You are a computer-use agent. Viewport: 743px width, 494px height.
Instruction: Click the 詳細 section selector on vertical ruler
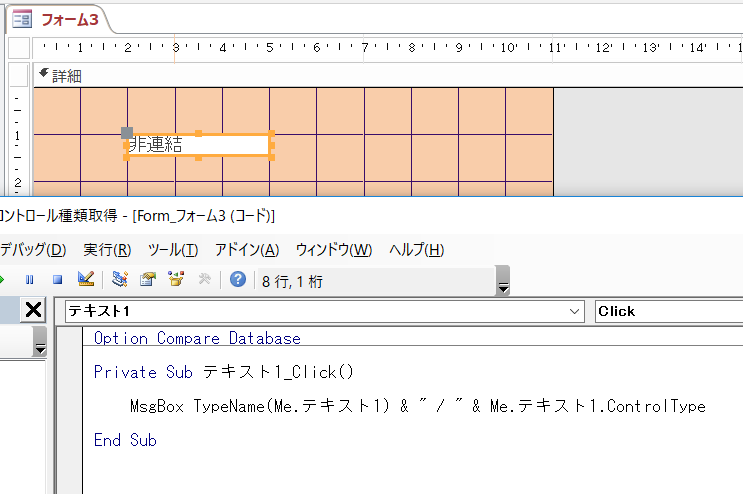[18, 76]
